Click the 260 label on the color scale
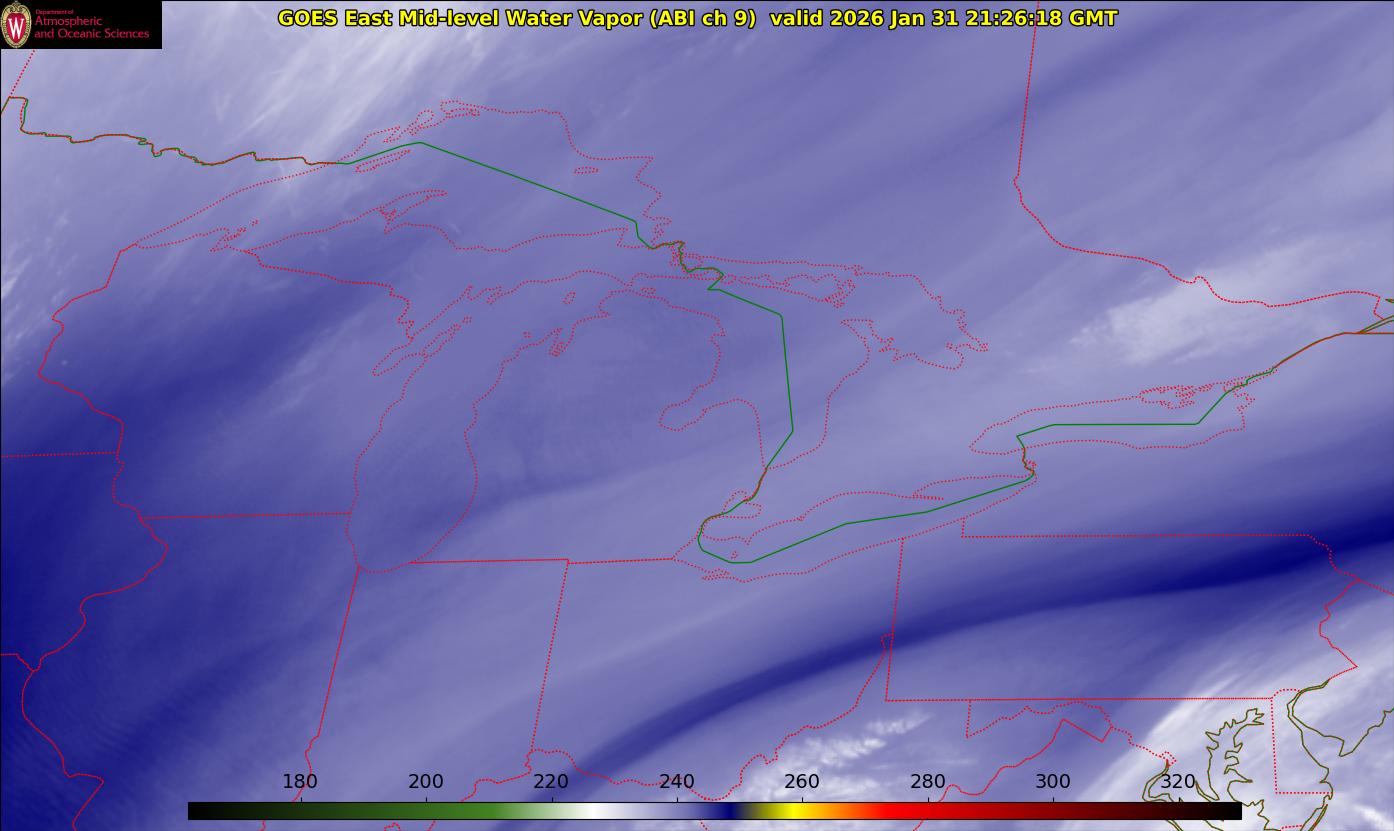 tap(802, 782)
